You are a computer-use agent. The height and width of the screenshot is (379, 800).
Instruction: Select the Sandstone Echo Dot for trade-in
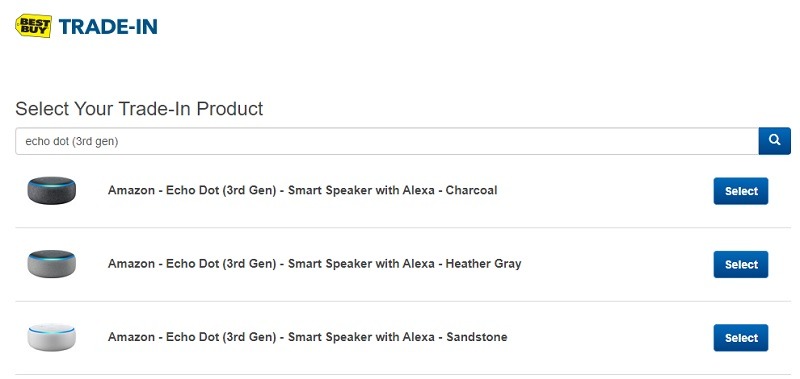pos(741,338)
